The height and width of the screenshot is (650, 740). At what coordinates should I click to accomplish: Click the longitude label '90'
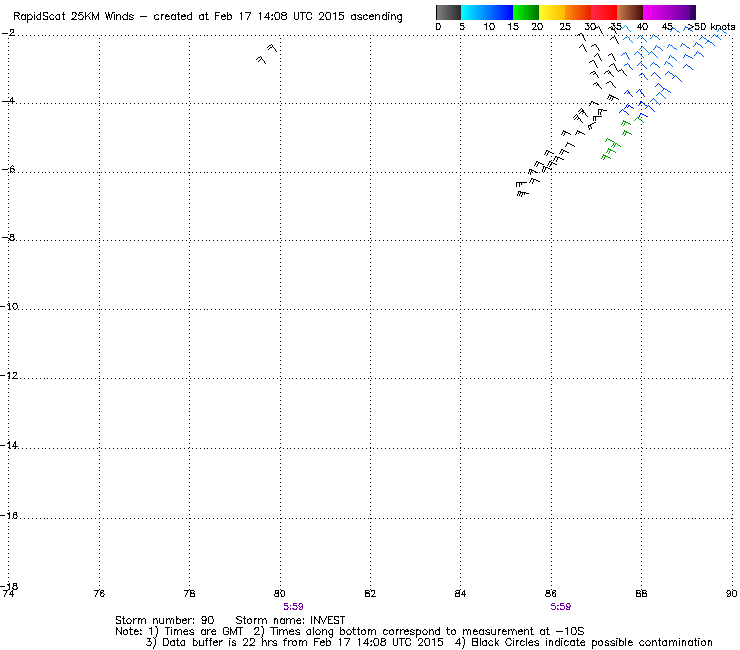pos(731,593)
